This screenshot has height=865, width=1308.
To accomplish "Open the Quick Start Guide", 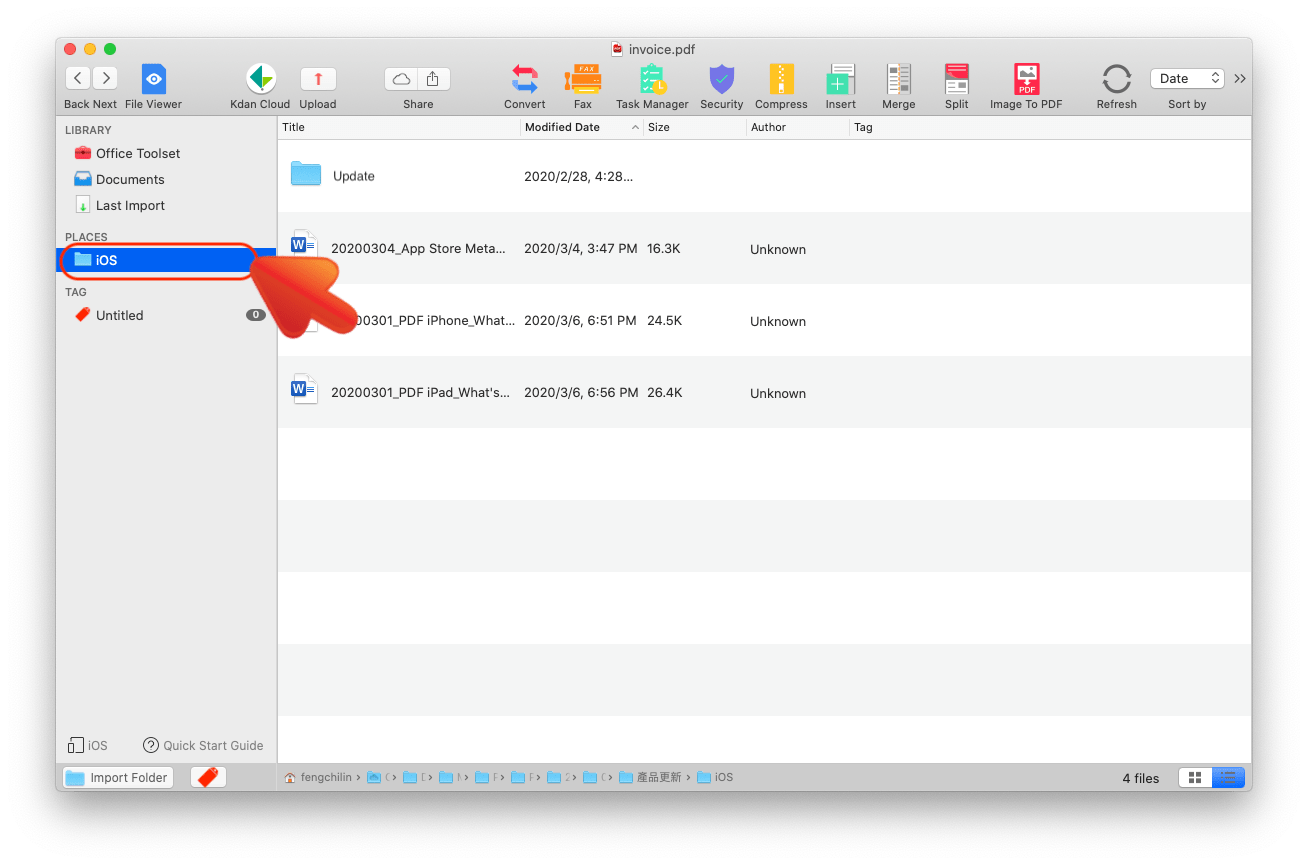I will point(203,745).
